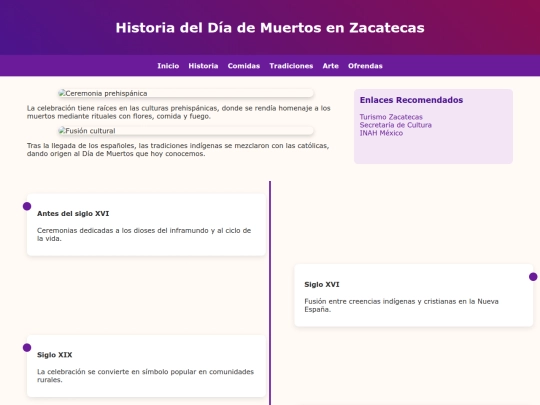The image size is (540, 405).
Task: Open the Ofrendas page
Action: 365,66
